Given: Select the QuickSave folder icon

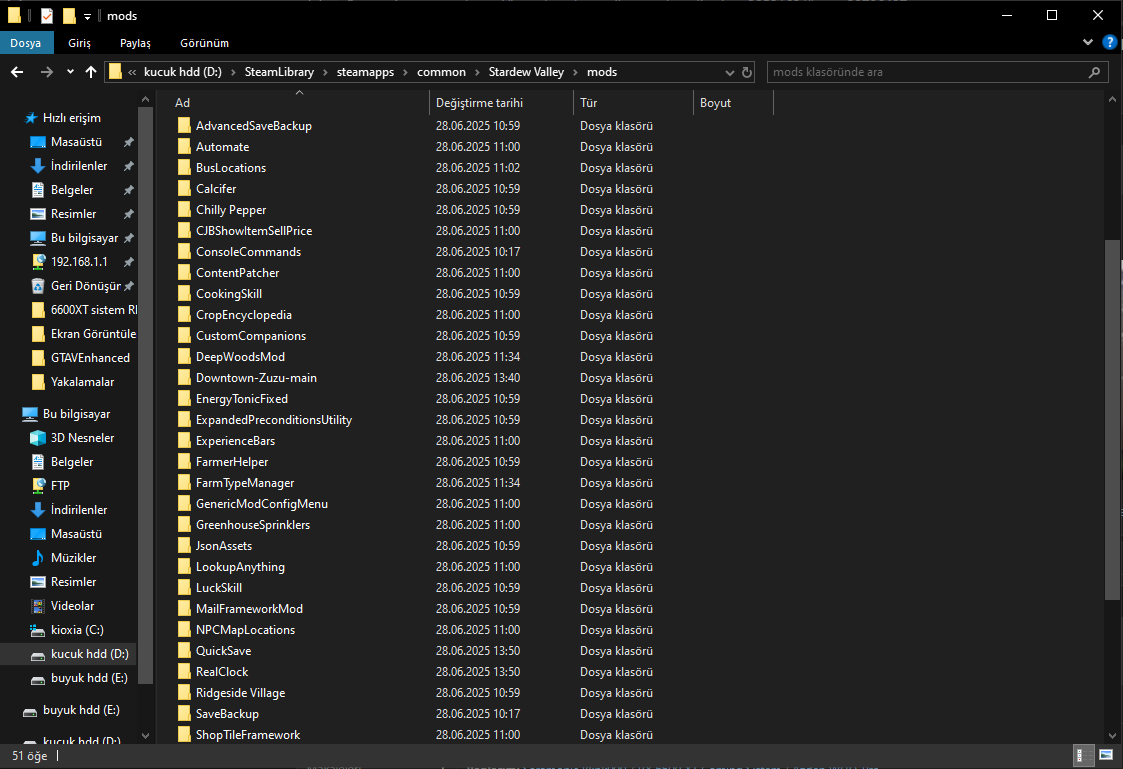Looking at the screenshot, I should [x=184, y=651].
